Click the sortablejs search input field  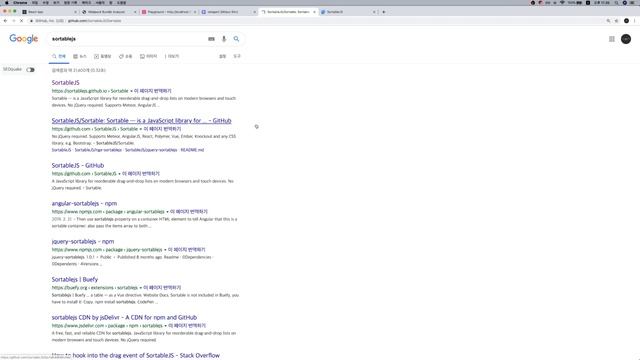[127, 39]
